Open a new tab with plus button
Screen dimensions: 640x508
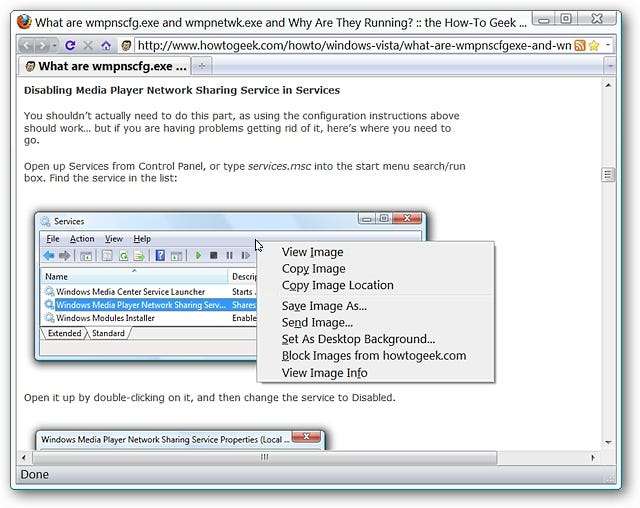click(x=201, y=66)
